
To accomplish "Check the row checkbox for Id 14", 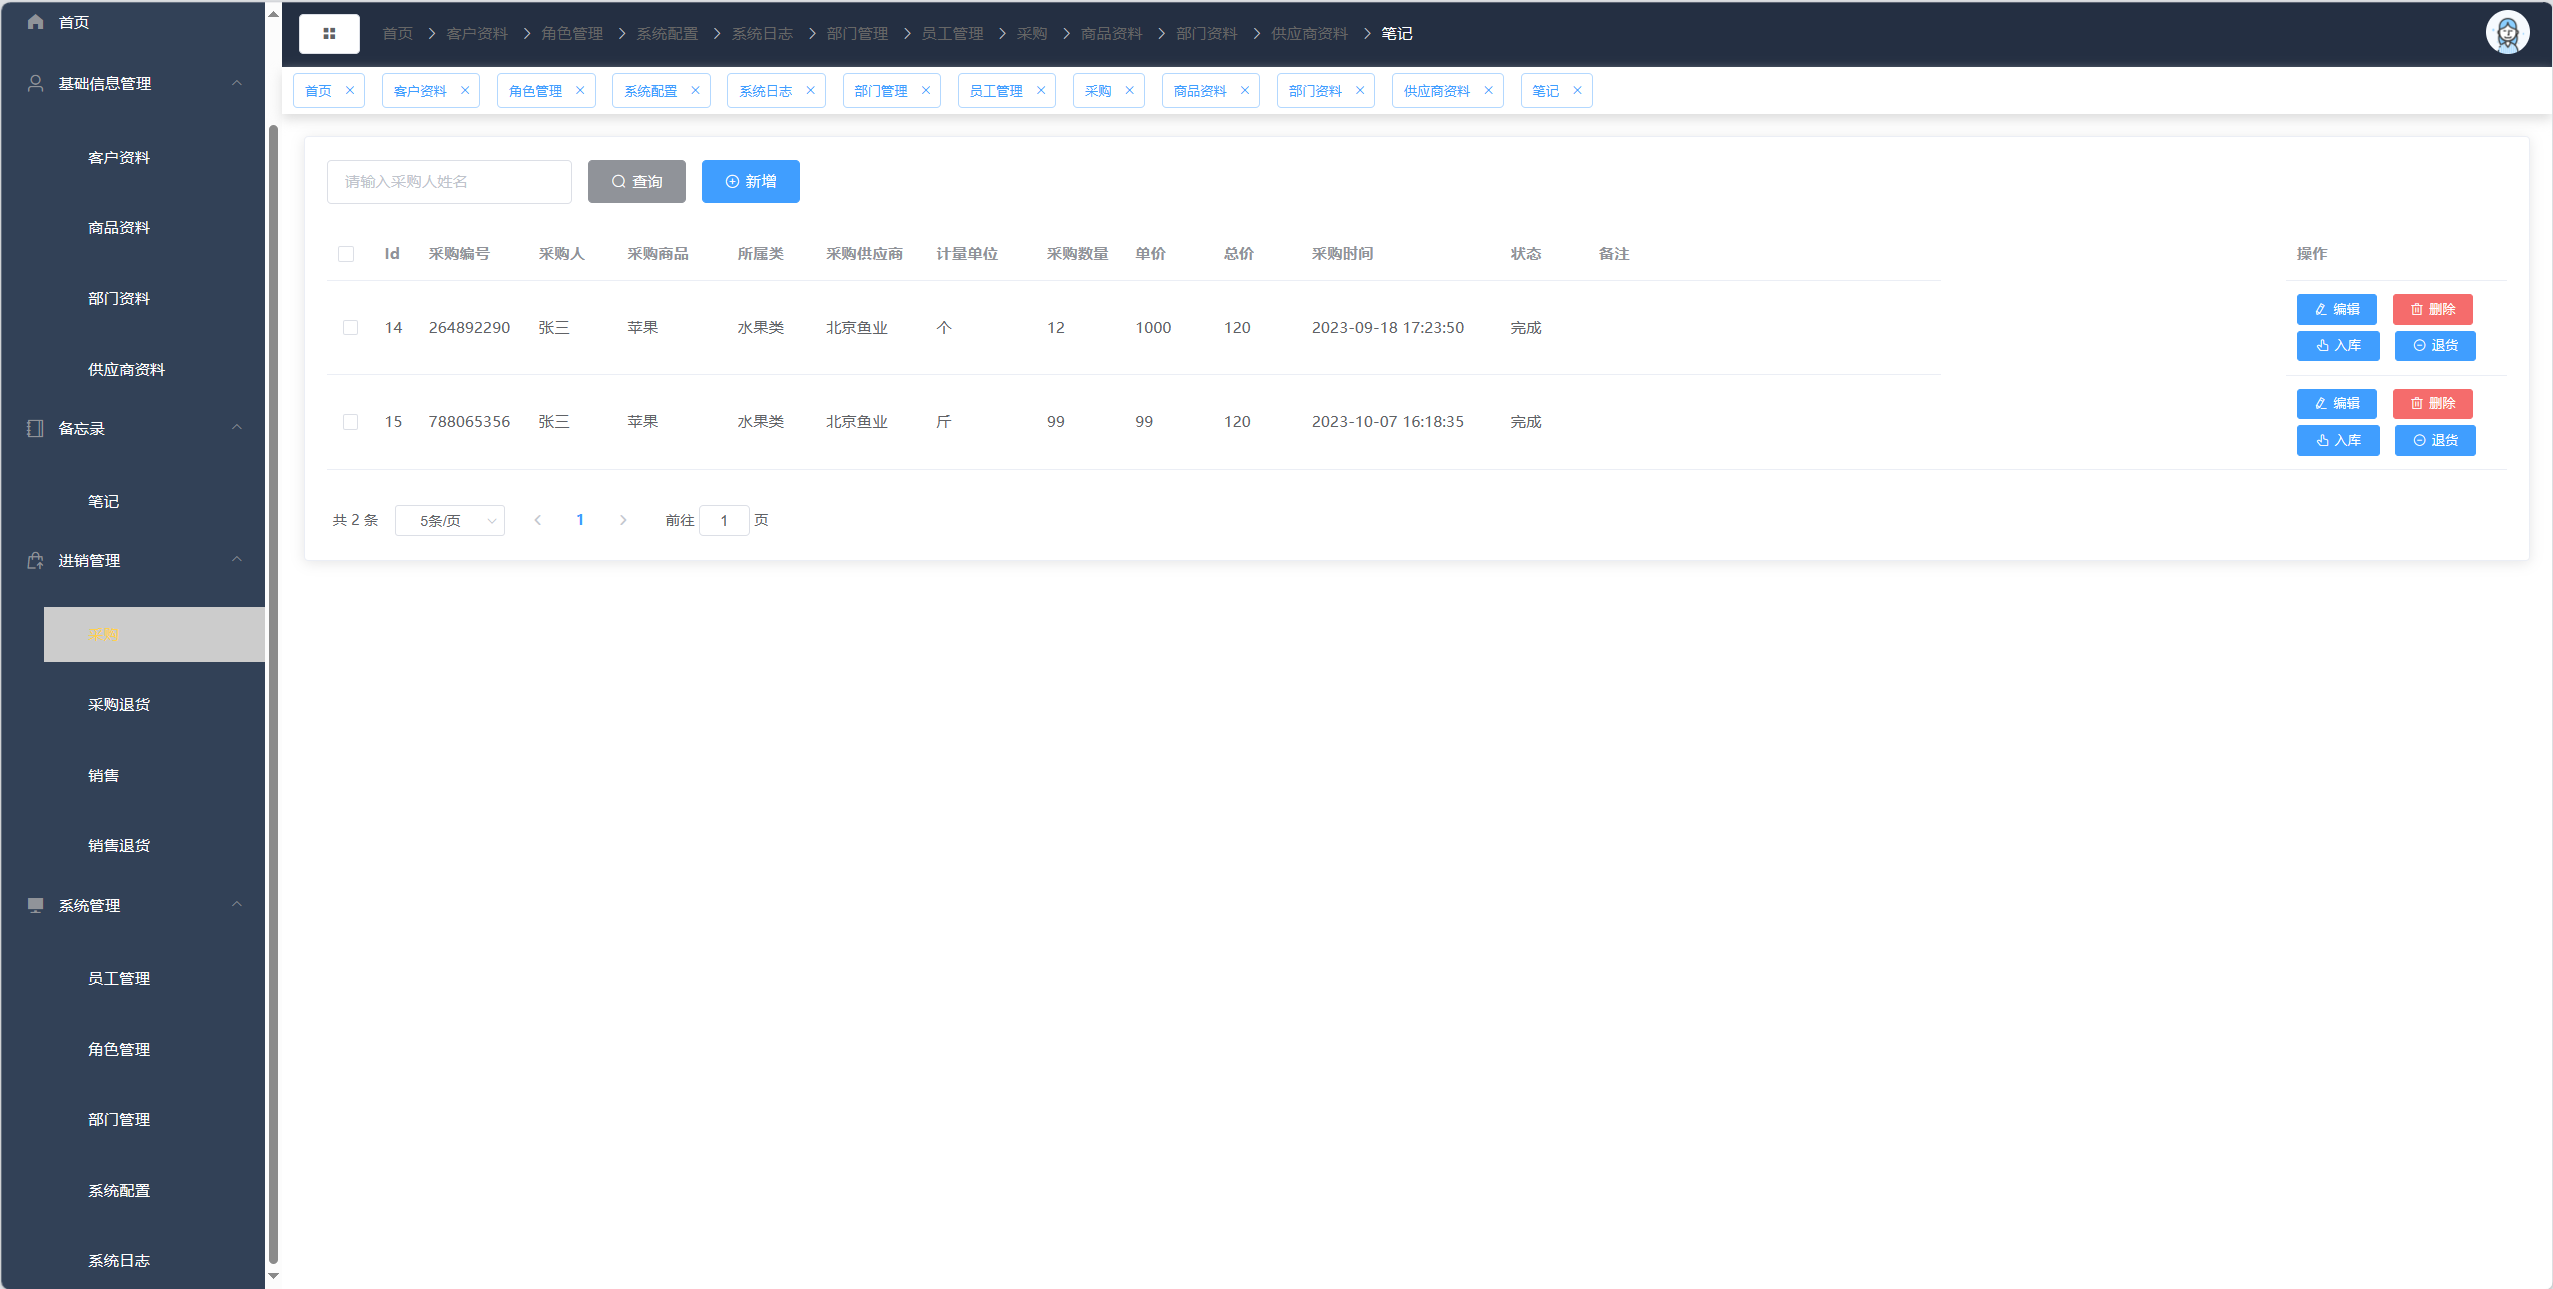I will [350, 328].
